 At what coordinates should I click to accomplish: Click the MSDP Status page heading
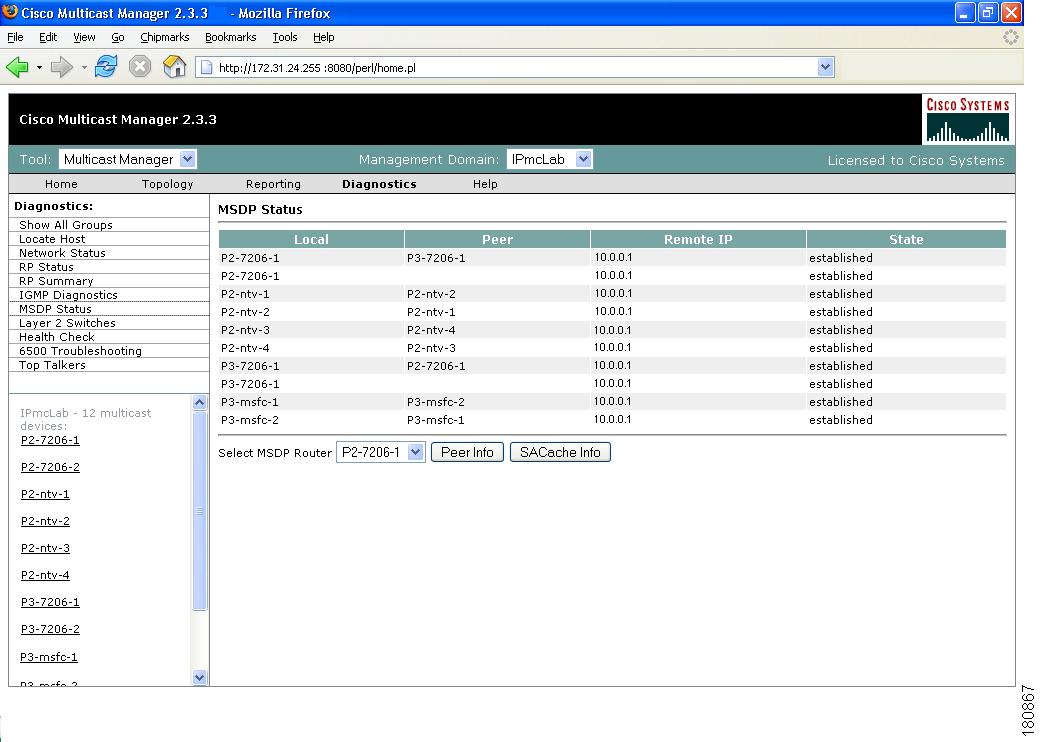pyautogui.click(x=260, y=210)
